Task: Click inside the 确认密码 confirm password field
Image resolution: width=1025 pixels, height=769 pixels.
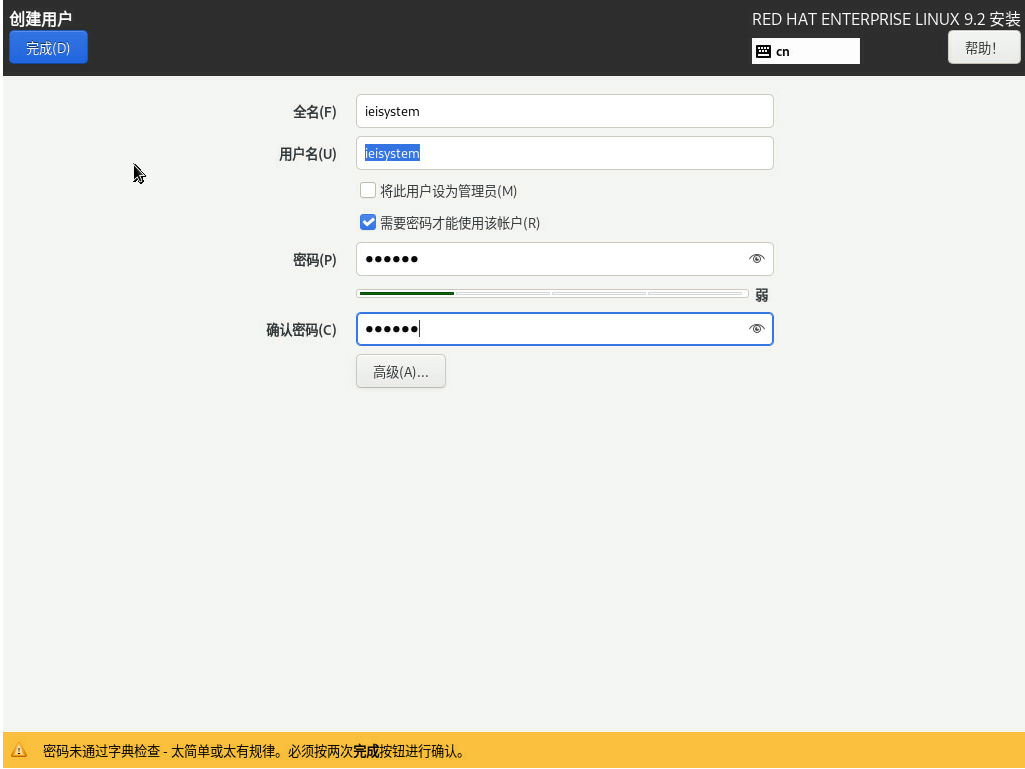Action: (550, 329)
